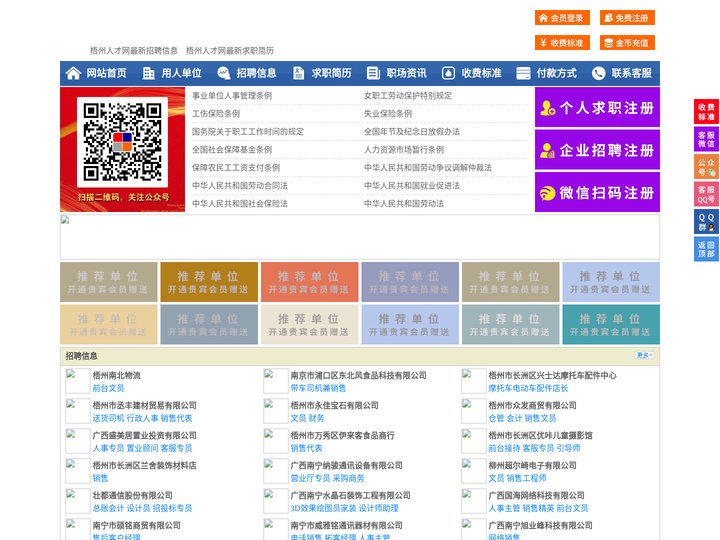This screenshot has height=540, width=720.
Task: Open 工伤保险条例 article link
Action: pyautogui.click(x=216, y=113)
